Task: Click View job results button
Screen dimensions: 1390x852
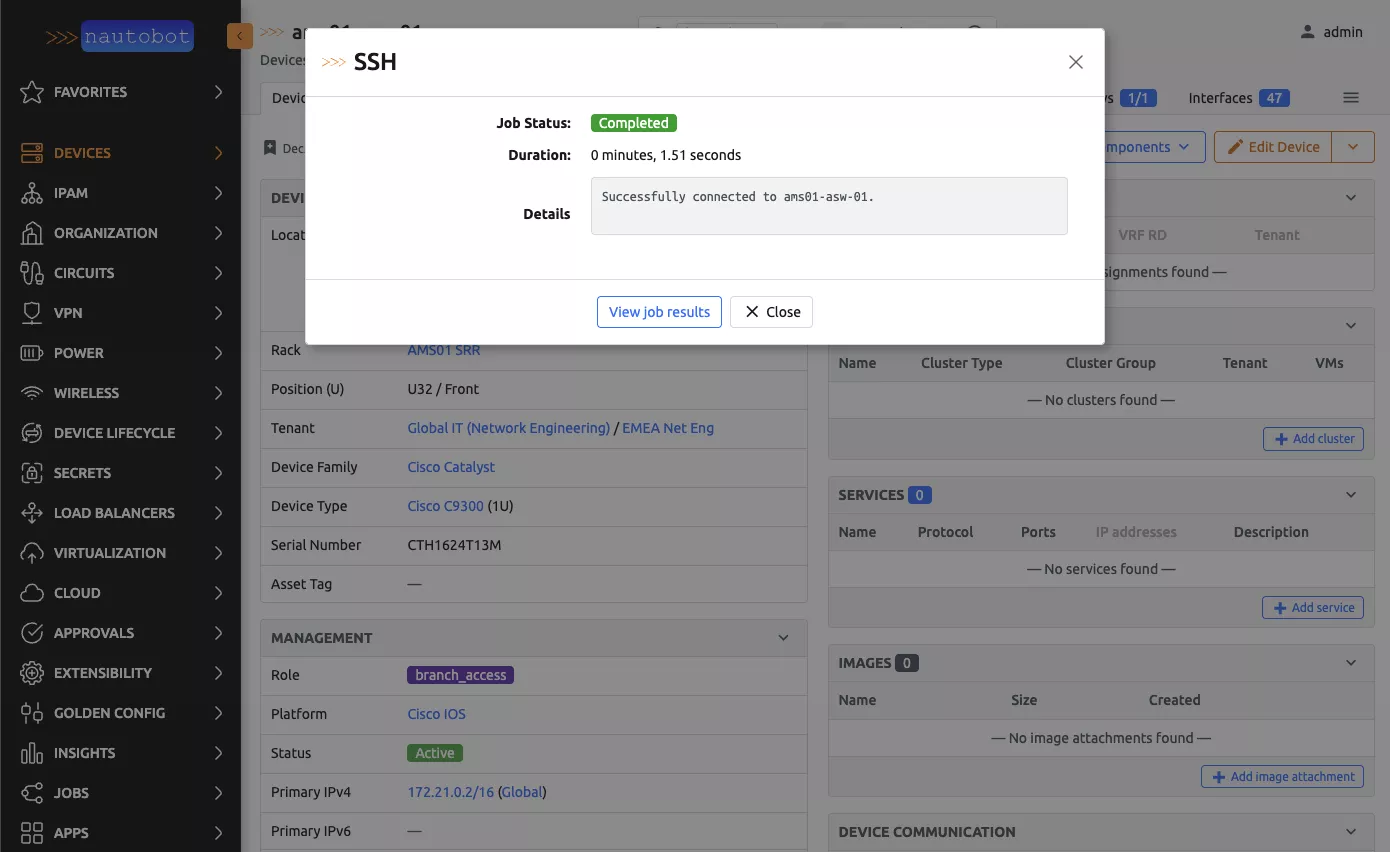Action: 659,312
